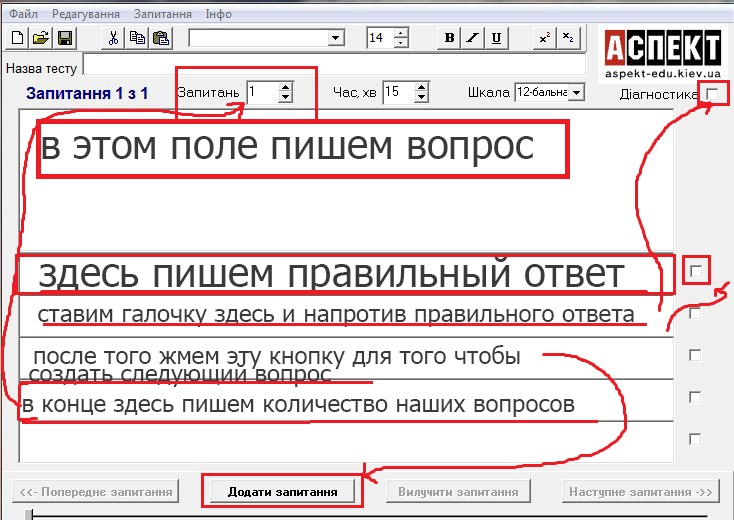
Task: Open the Запитання menu
Action: click(x=162, y=14)
